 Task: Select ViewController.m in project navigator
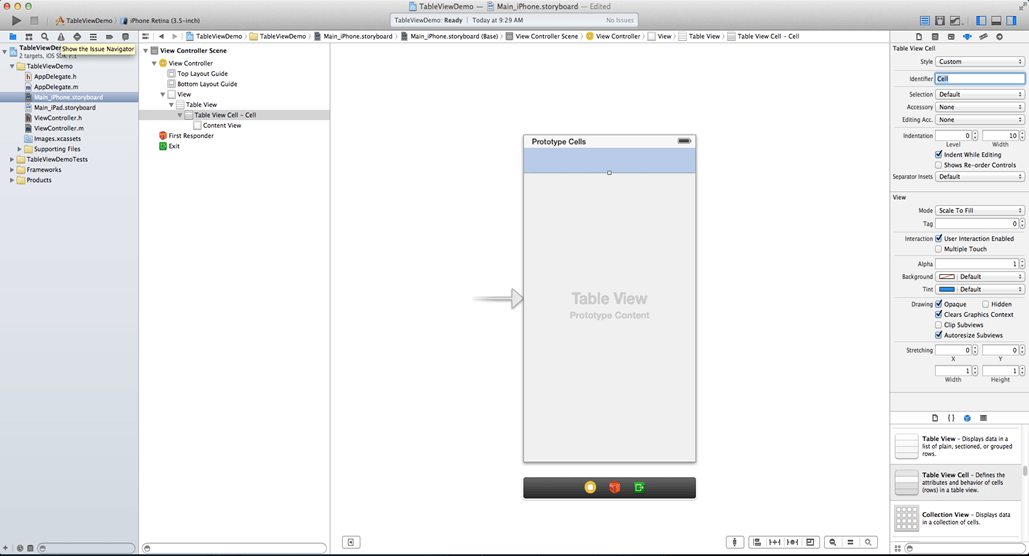point(58,128)
